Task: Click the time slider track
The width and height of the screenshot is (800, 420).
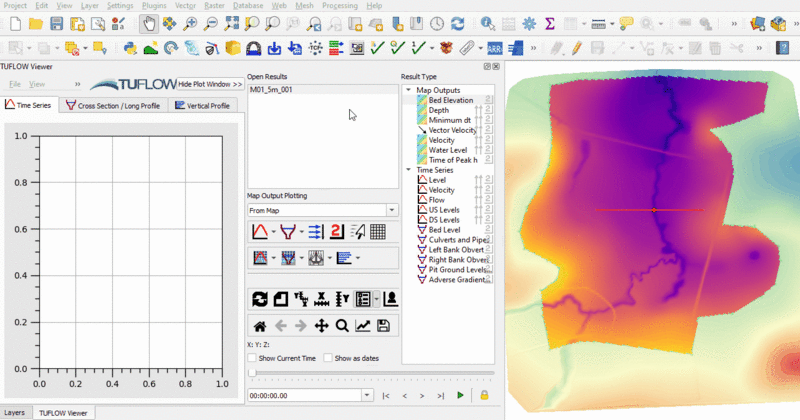Action: click(370, 374)
